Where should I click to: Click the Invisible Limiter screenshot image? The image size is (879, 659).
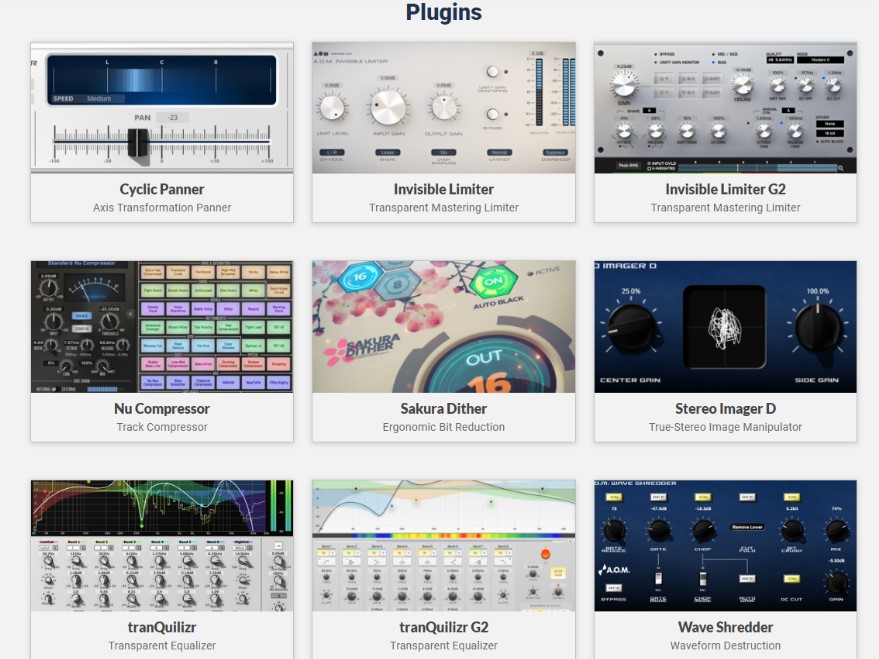click(443, 107)
